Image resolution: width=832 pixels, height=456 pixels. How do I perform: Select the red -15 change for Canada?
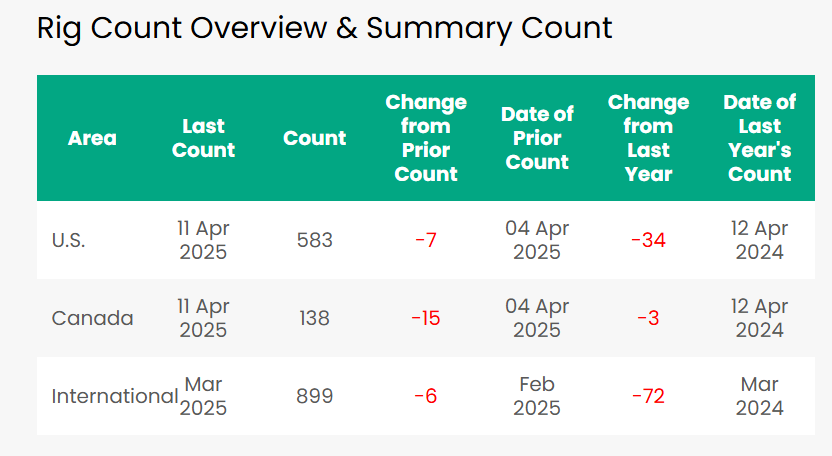click(426, 318)
